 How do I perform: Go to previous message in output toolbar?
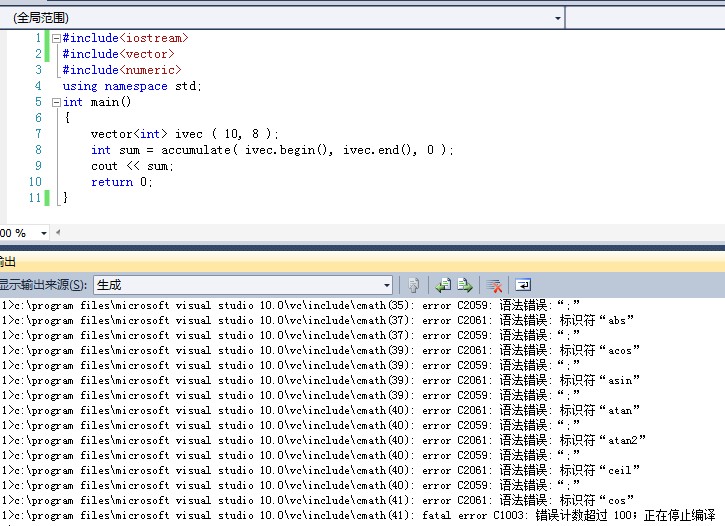click(x=442, y=285)
